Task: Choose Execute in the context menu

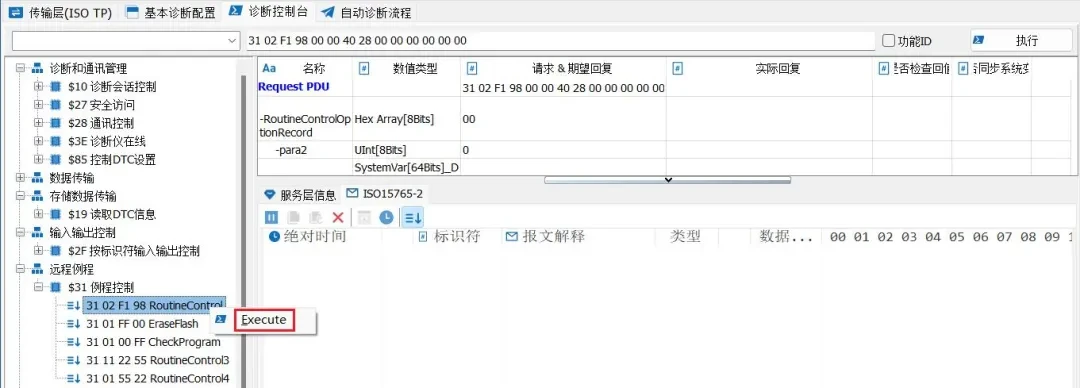Action: click(264, 320)
